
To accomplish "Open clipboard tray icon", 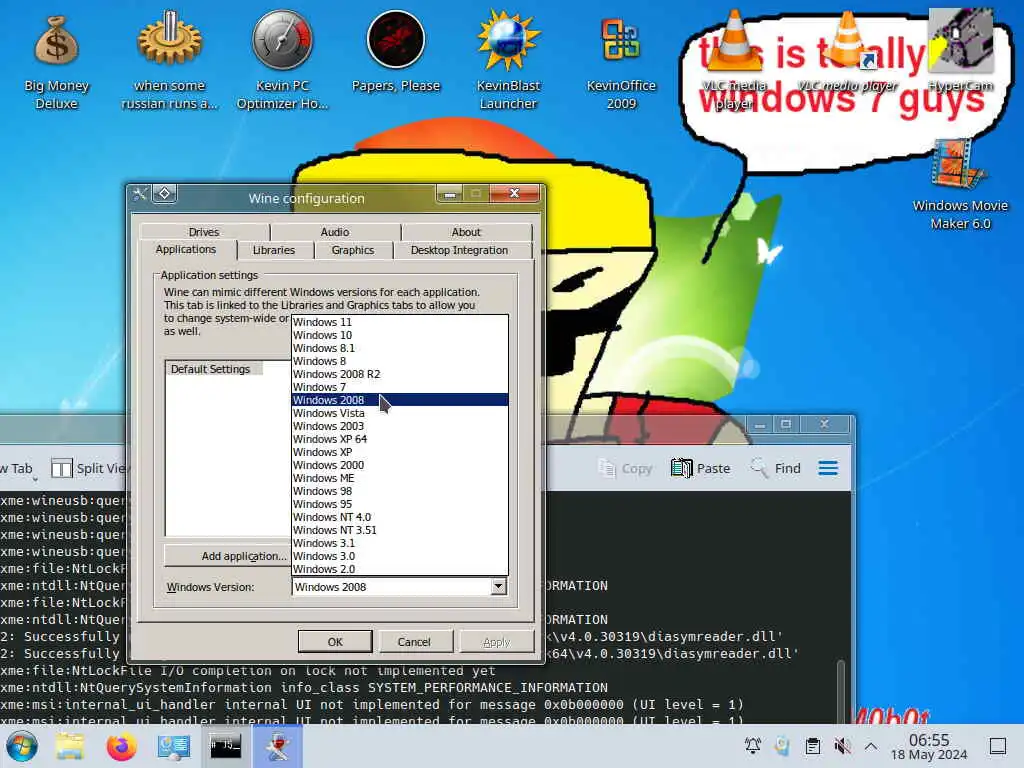I will (812, 746).
